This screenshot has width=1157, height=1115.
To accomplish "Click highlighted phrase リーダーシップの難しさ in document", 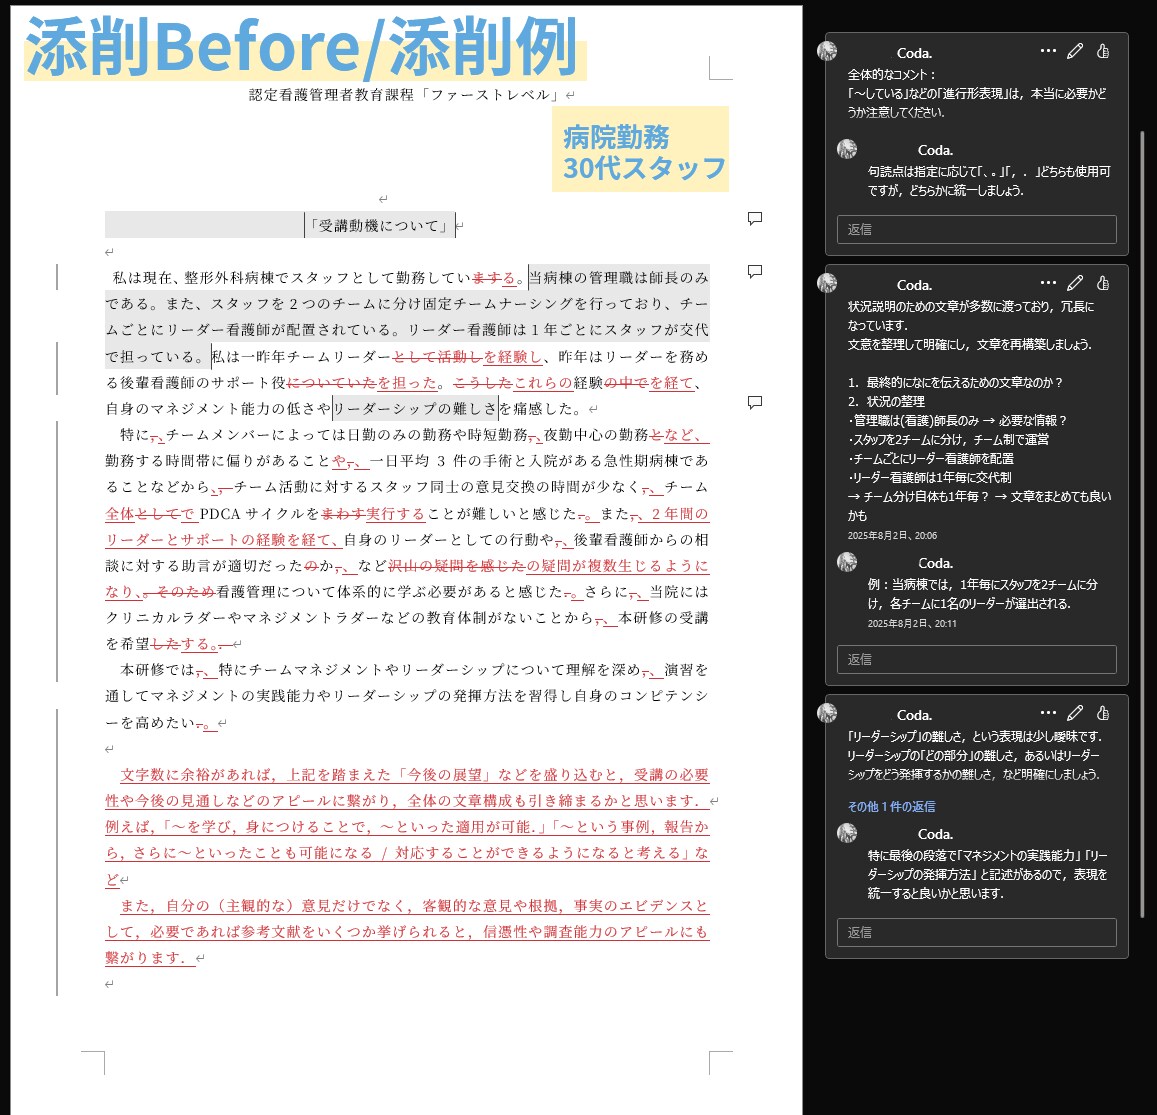I will coord(415,408).
